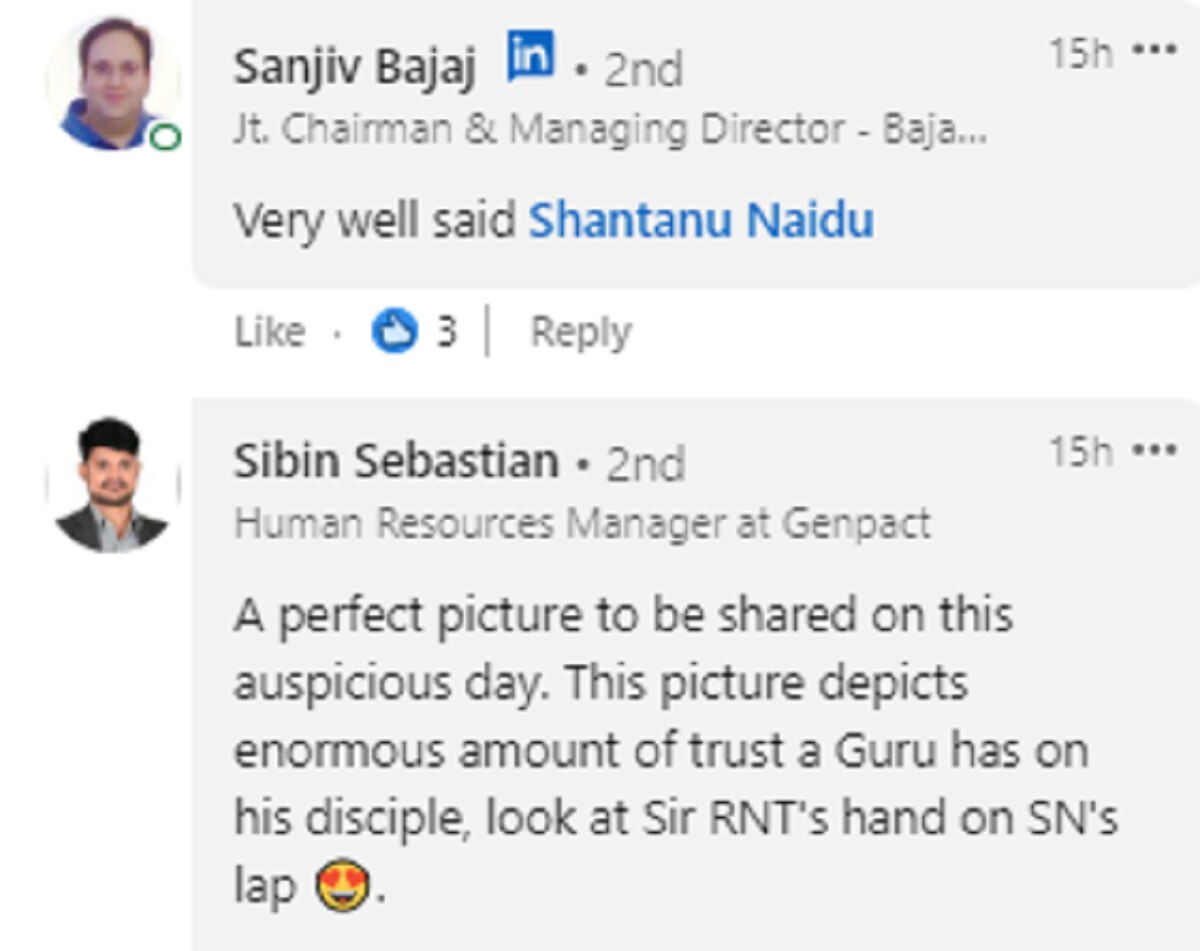Click the green online status indicator

click(x=166, y=139)
